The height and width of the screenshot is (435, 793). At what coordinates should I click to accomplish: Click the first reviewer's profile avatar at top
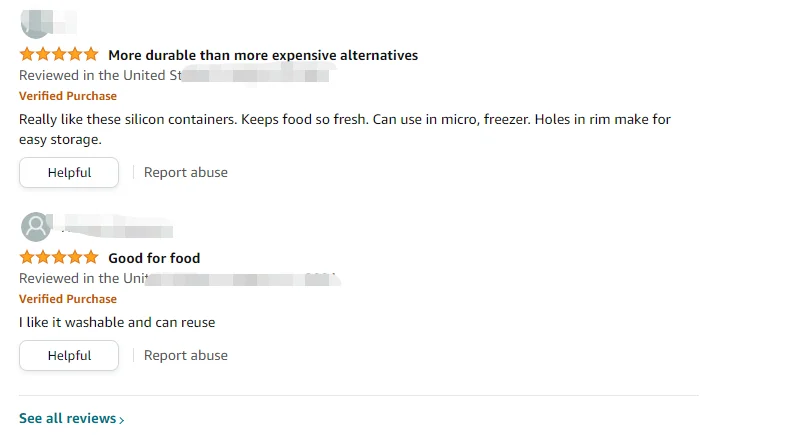[36, 24]
